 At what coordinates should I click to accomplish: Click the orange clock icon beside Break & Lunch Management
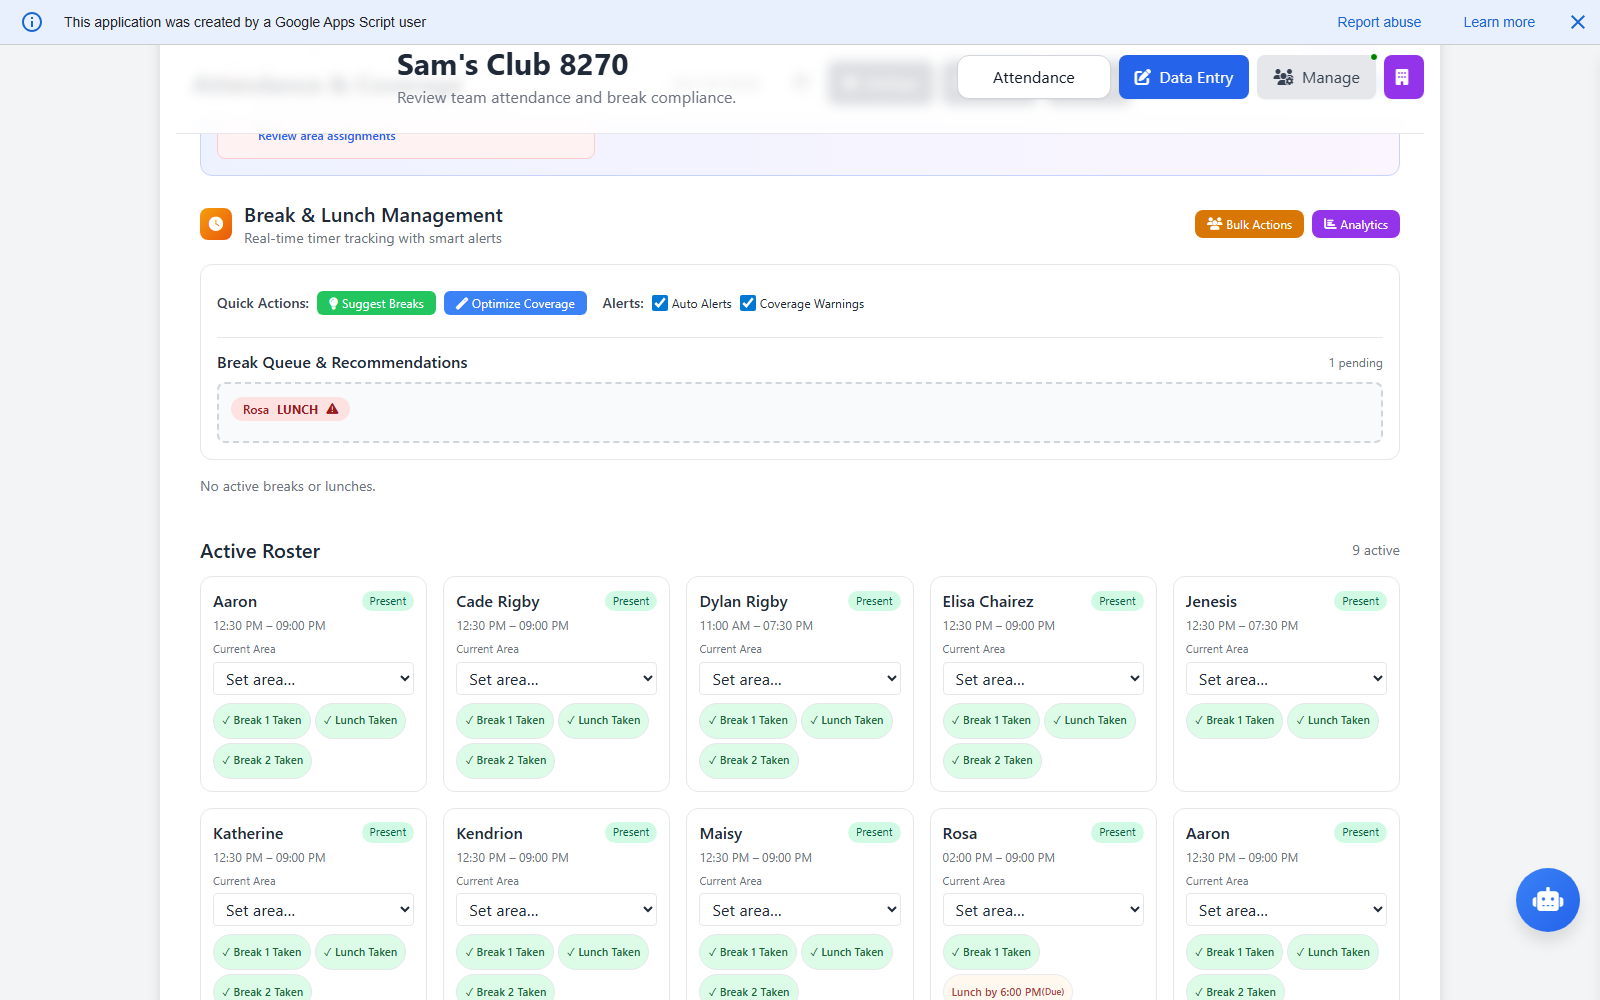216,223
